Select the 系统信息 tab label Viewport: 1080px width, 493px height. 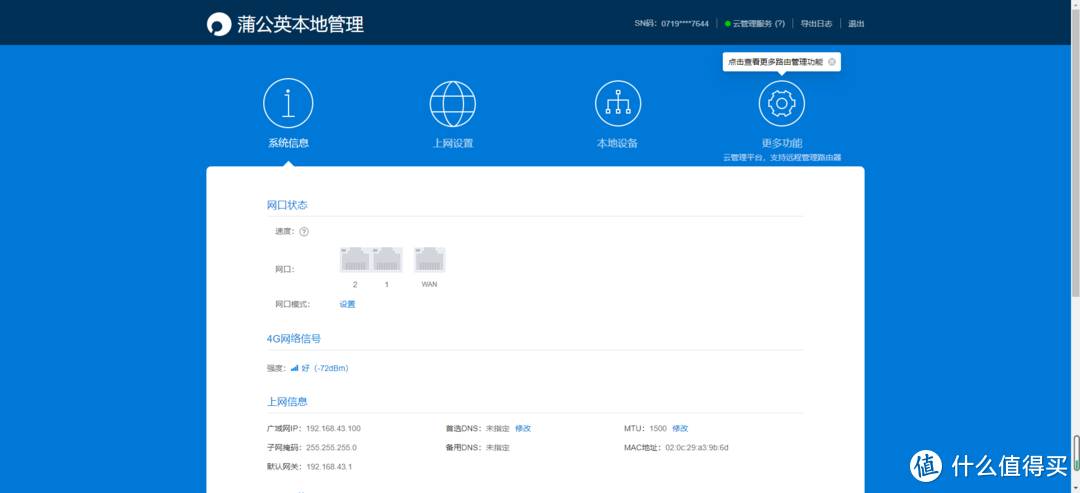tap(288, 144)
